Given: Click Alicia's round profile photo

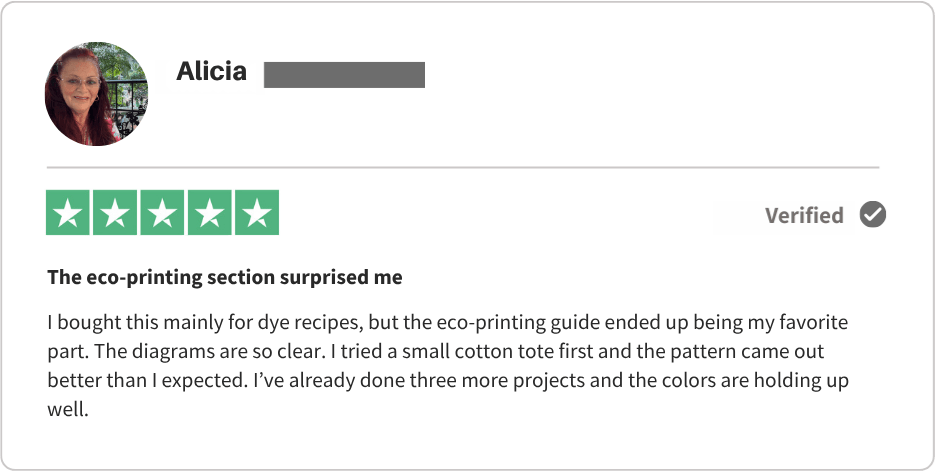Looking at the screenshot, I should 96,94.
